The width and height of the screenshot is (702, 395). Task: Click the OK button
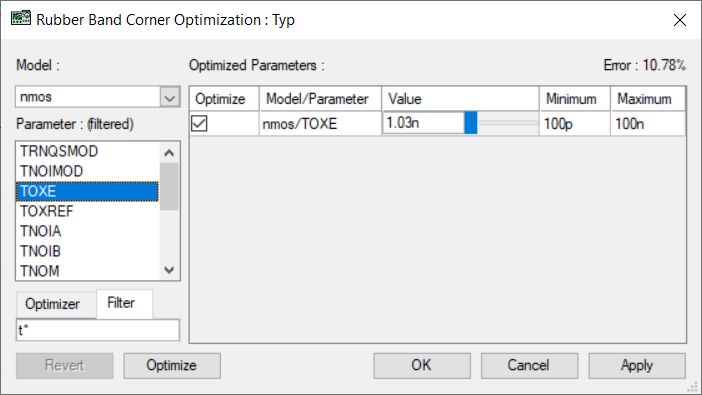click(x=422, y=365)
